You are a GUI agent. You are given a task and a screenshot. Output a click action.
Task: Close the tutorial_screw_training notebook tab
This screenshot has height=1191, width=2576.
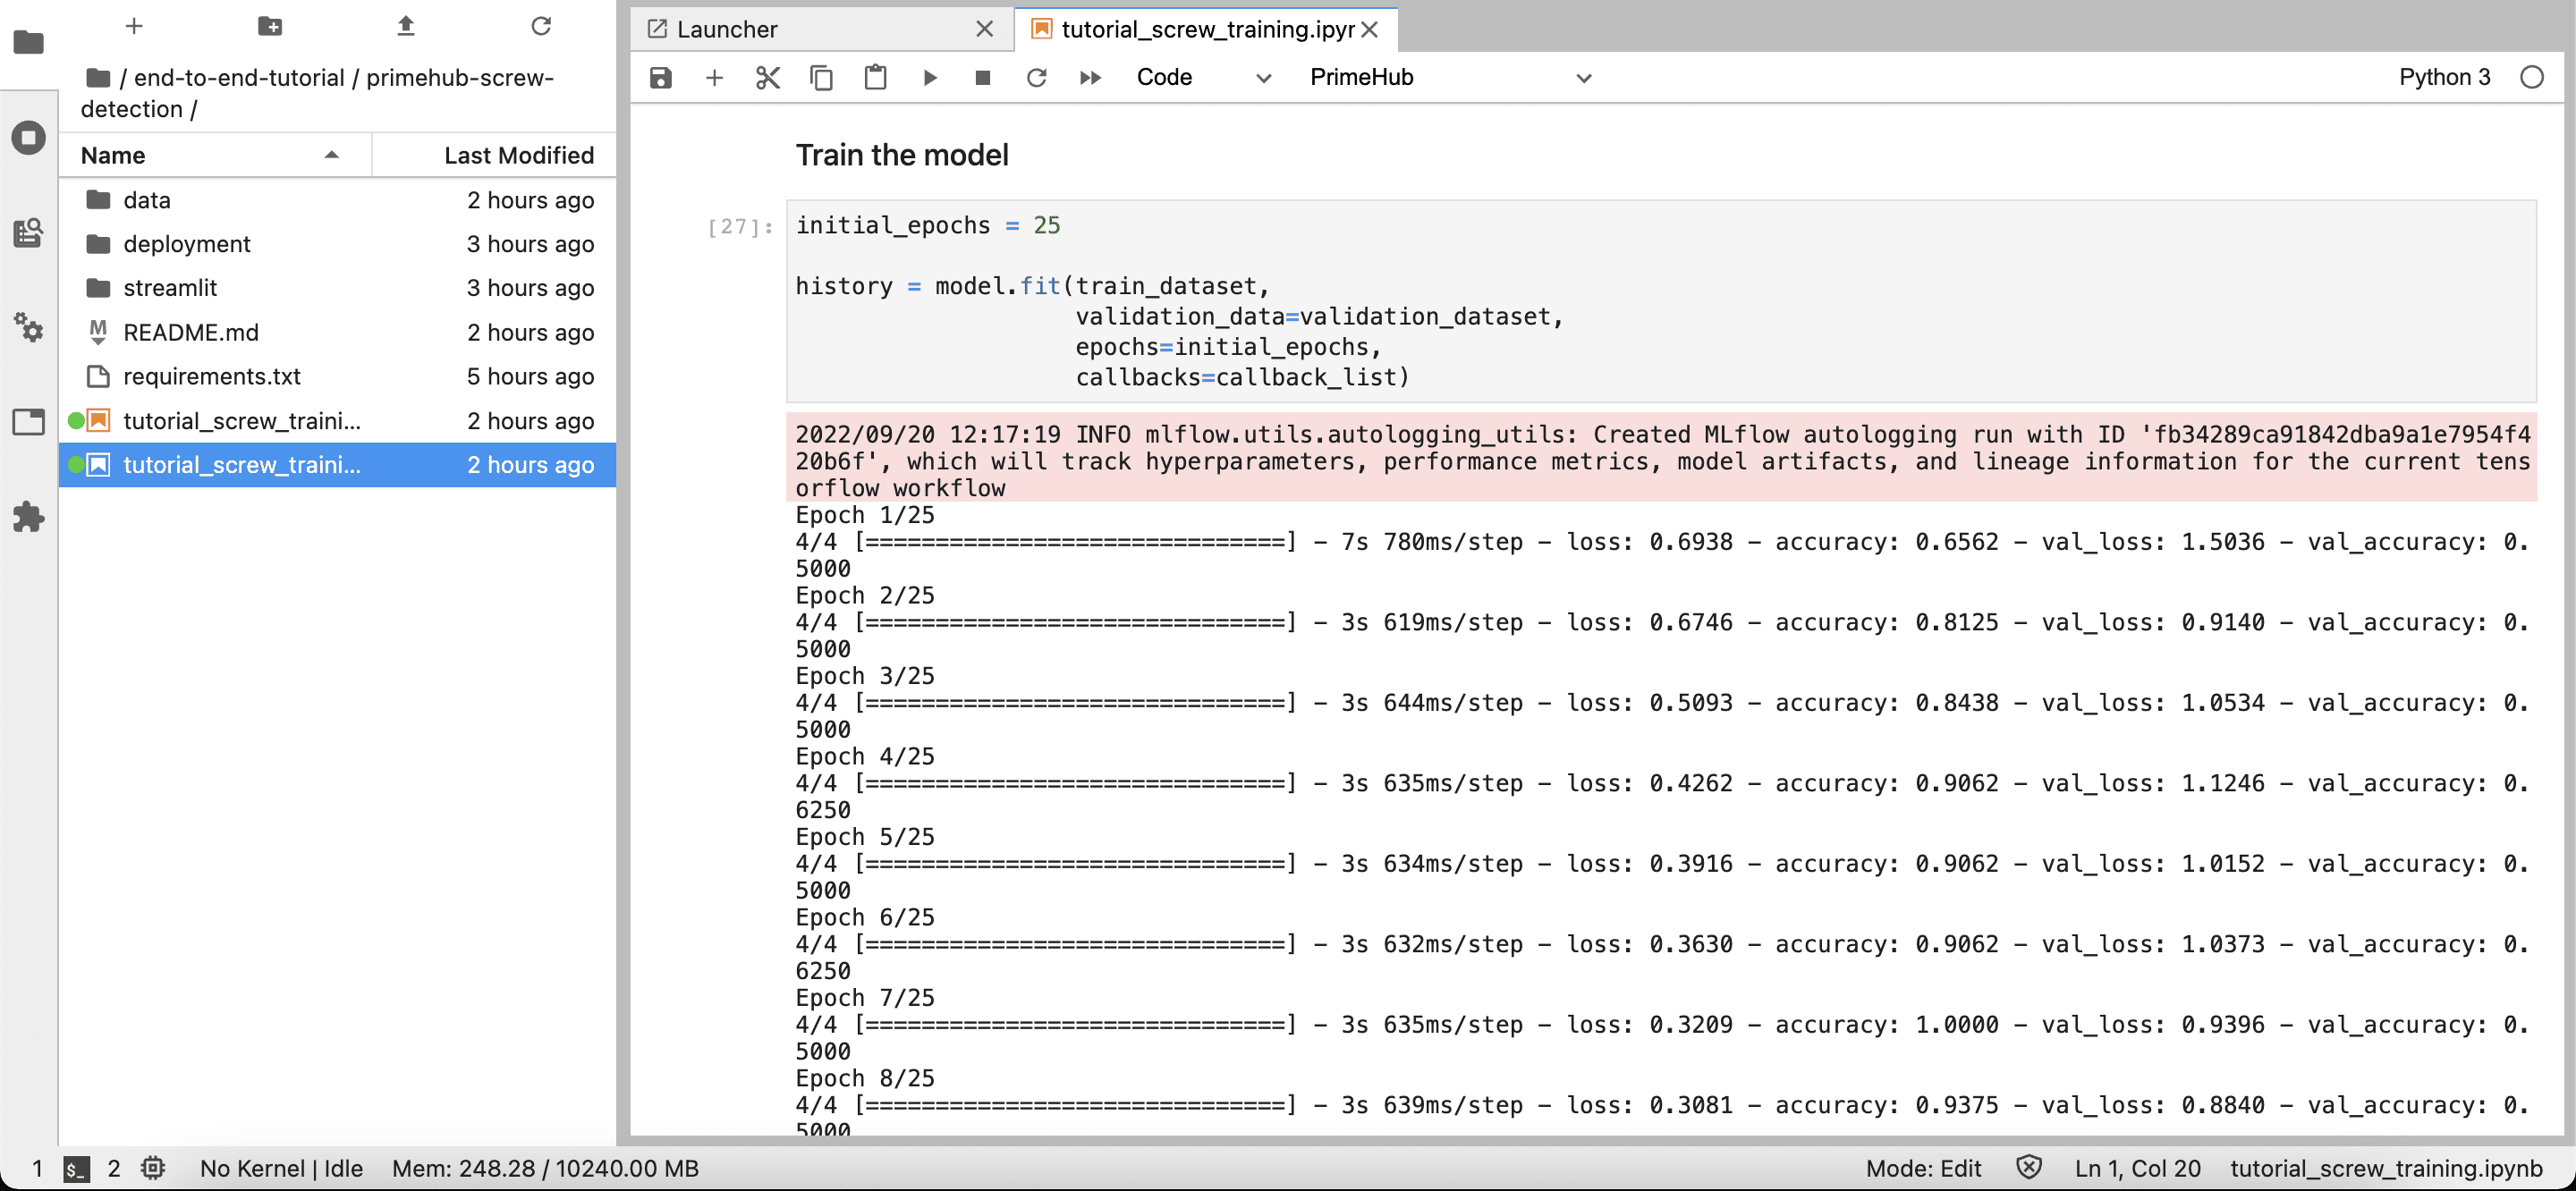[1370, 29]
